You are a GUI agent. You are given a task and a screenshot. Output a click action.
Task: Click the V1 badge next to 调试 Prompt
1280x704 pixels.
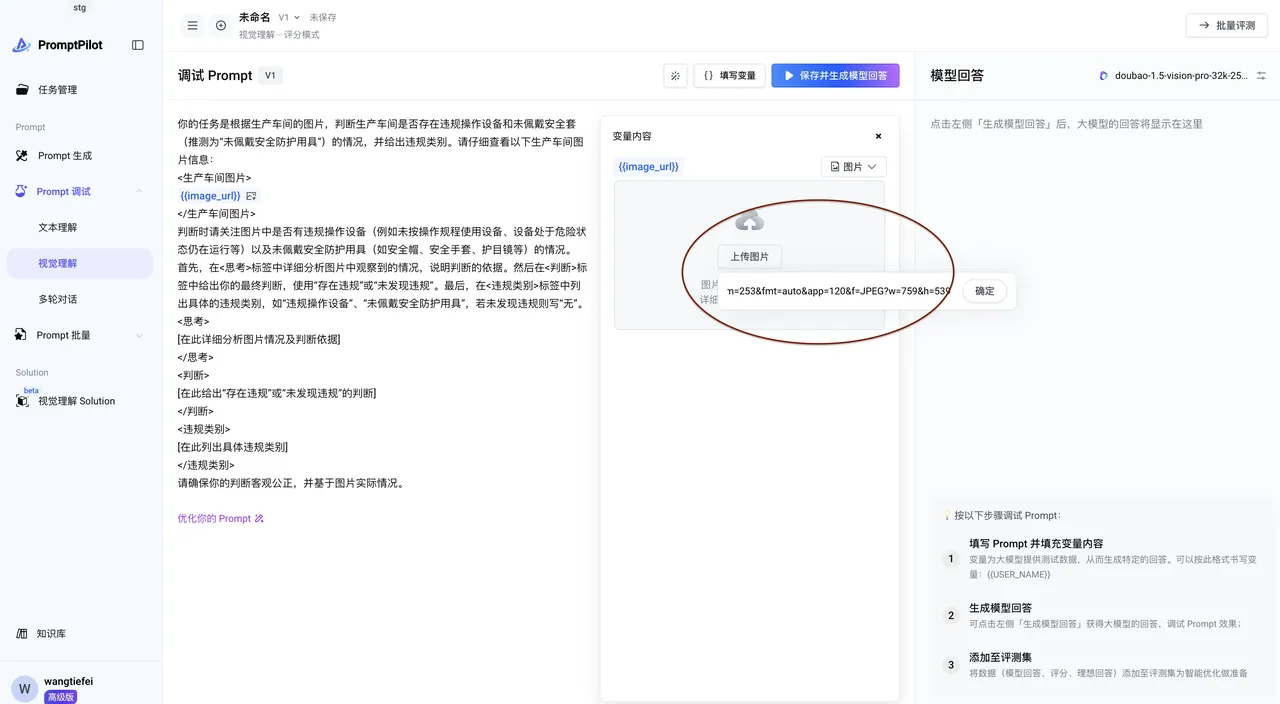click(x=270, y=75)
